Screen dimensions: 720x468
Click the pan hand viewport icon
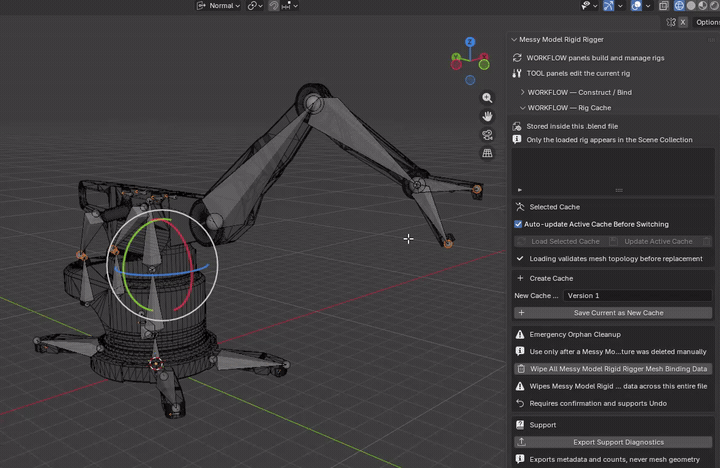pos(487,116)
